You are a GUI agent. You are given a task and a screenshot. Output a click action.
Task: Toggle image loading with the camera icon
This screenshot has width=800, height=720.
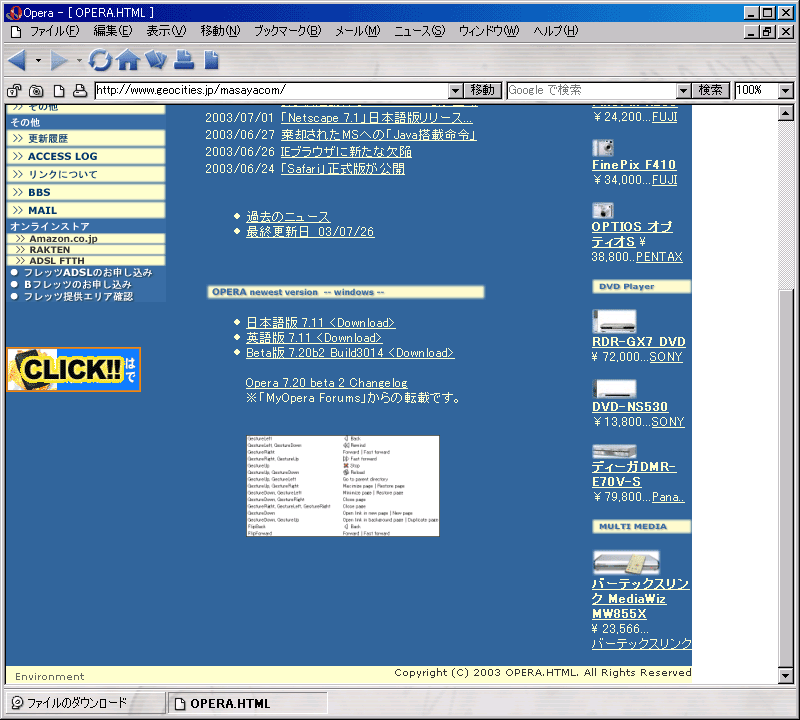[x=36, y=91]
